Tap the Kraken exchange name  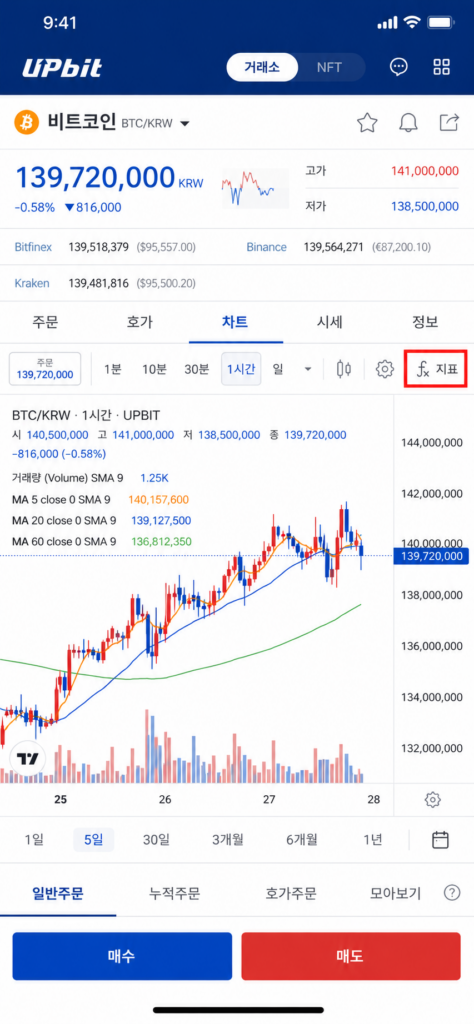click(33, 284)
